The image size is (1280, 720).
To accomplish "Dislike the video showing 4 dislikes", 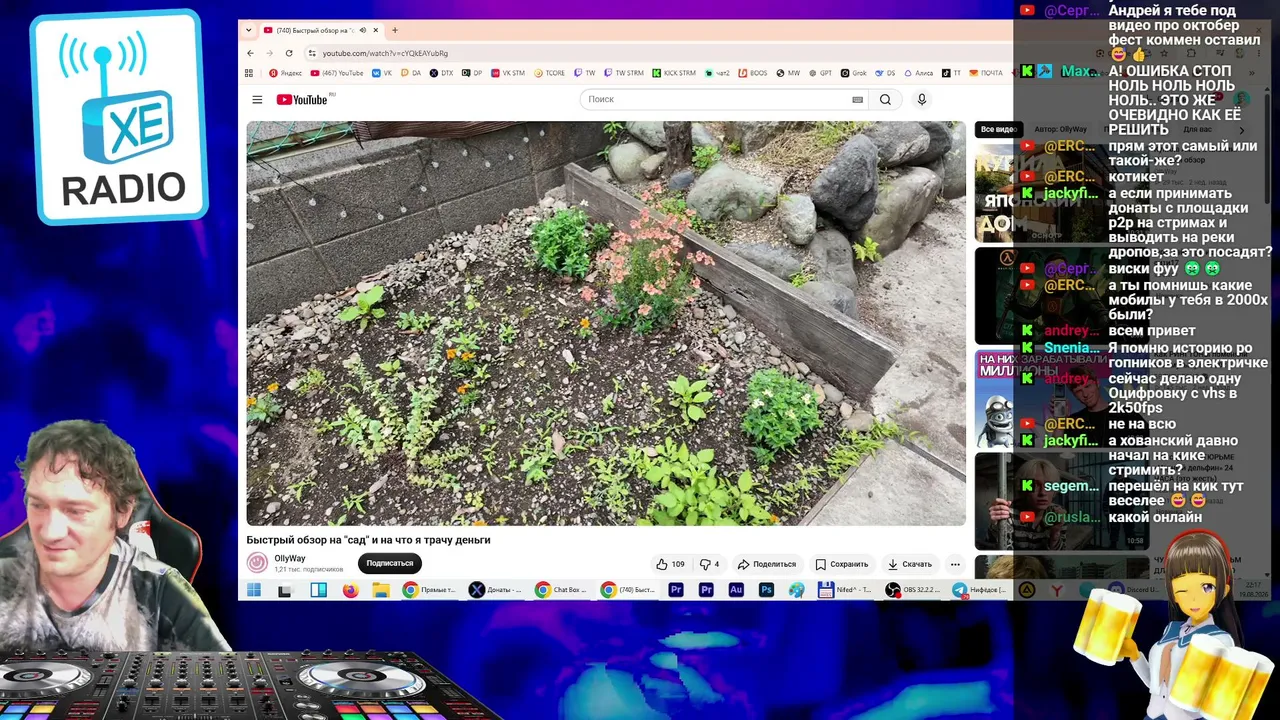I will [x=709, y=564].
